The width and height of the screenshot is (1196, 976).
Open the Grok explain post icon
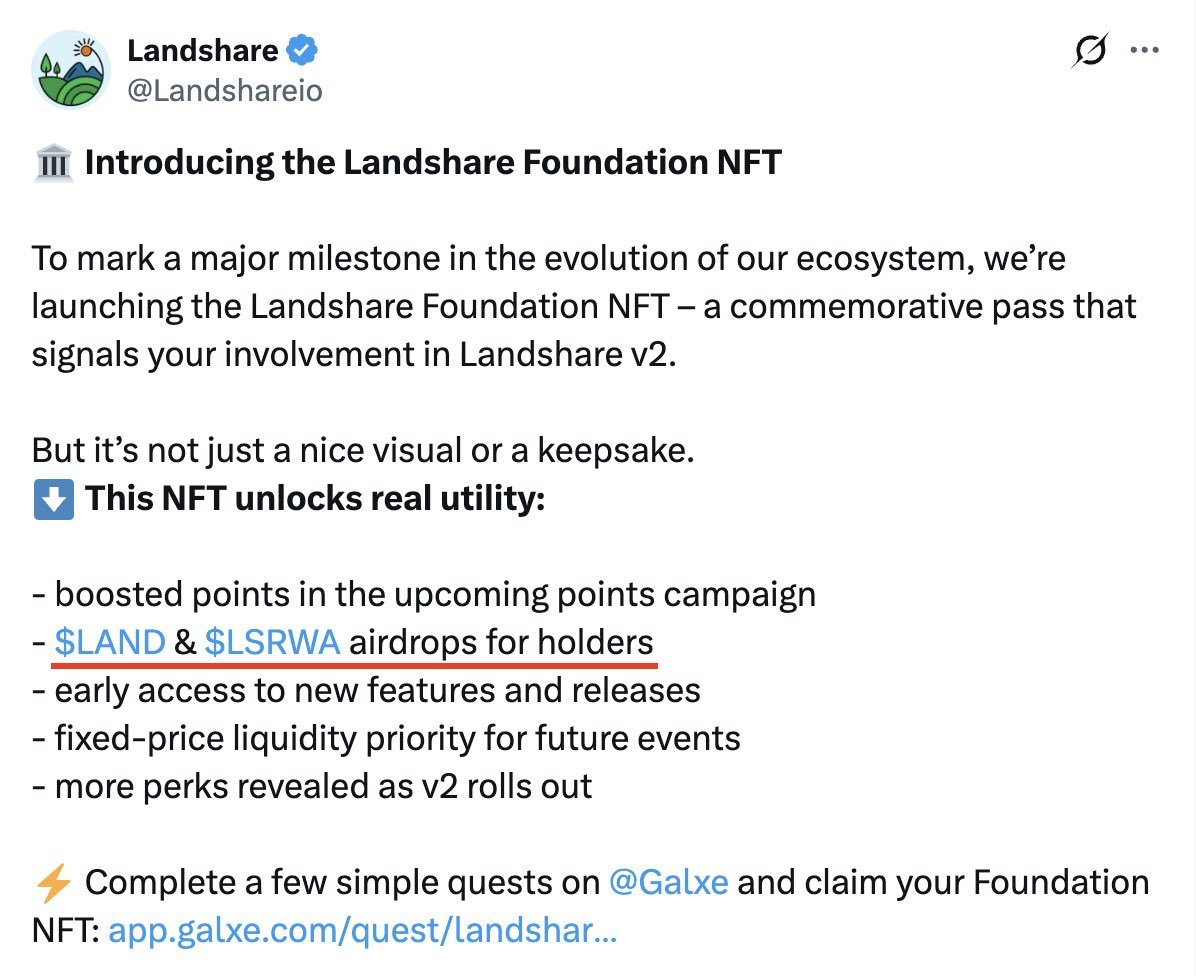click(x=1088, y=49)
